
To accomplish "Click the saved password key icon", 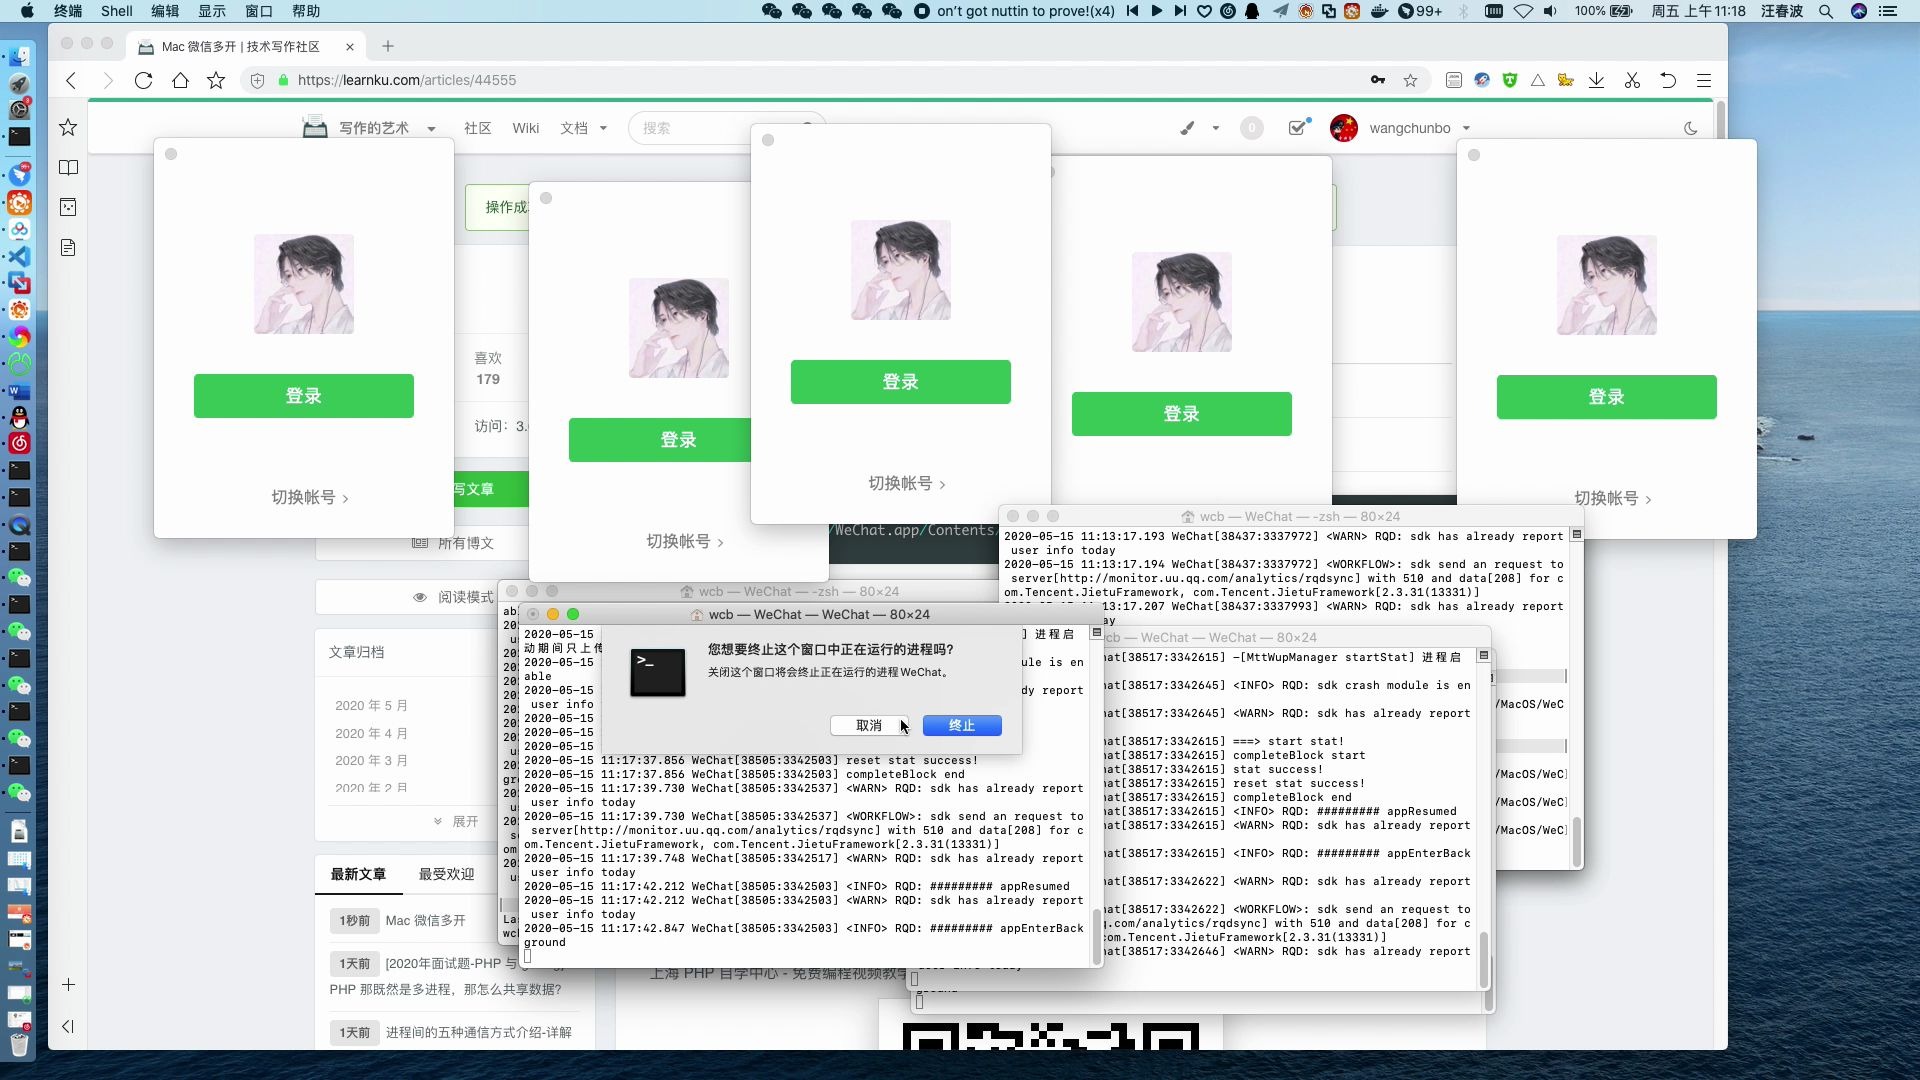I will (x=1378, y=80).
